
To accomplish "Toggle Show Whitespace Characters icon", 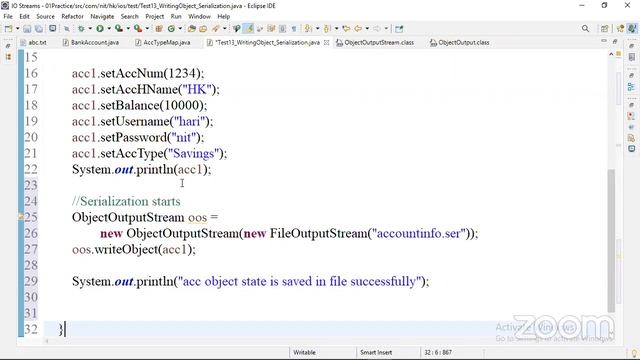I will 293,29.
